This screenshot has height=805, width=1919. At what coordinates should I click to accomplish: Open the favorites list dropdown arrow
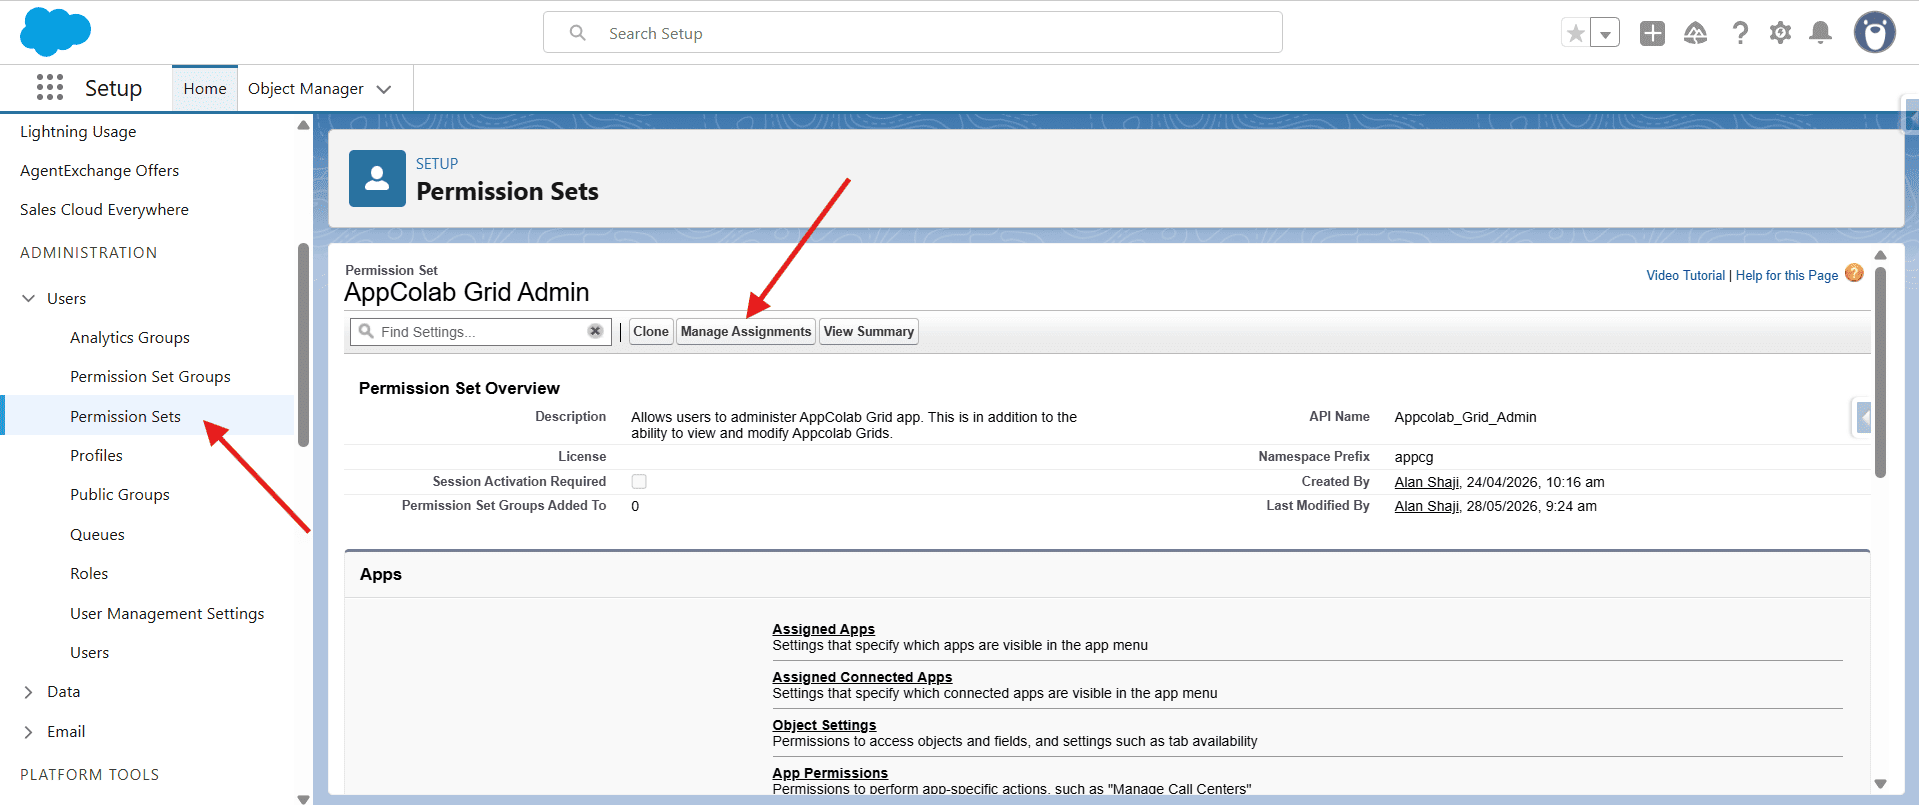[1605, 33]
